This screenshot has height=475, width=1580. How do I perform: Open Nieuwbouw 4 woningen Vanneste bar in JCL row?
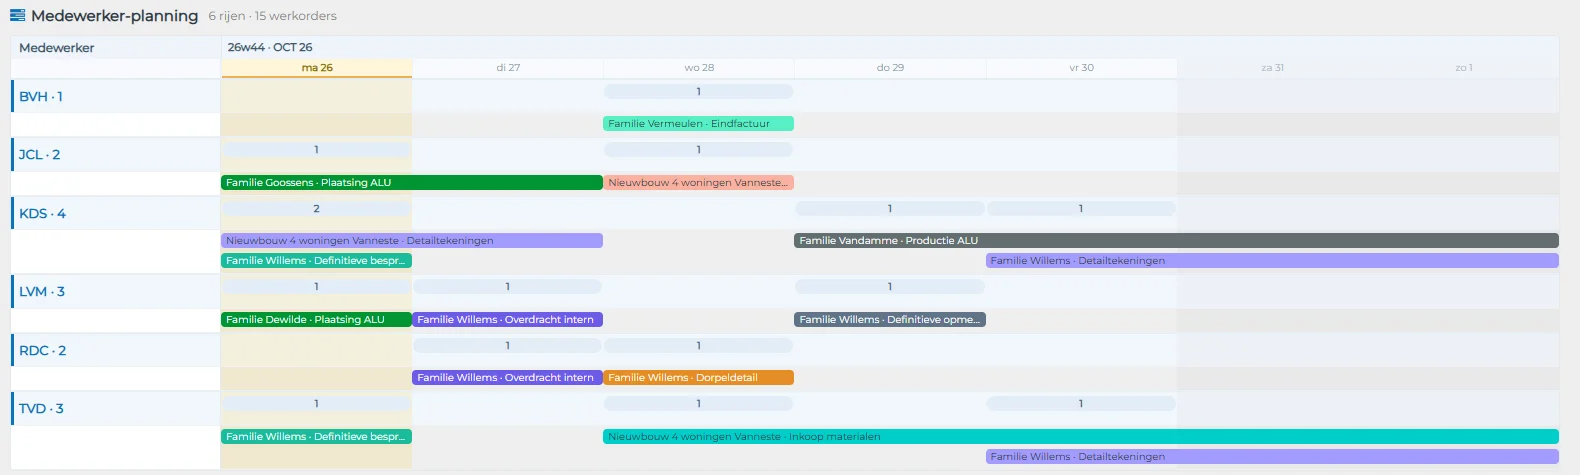698,183
